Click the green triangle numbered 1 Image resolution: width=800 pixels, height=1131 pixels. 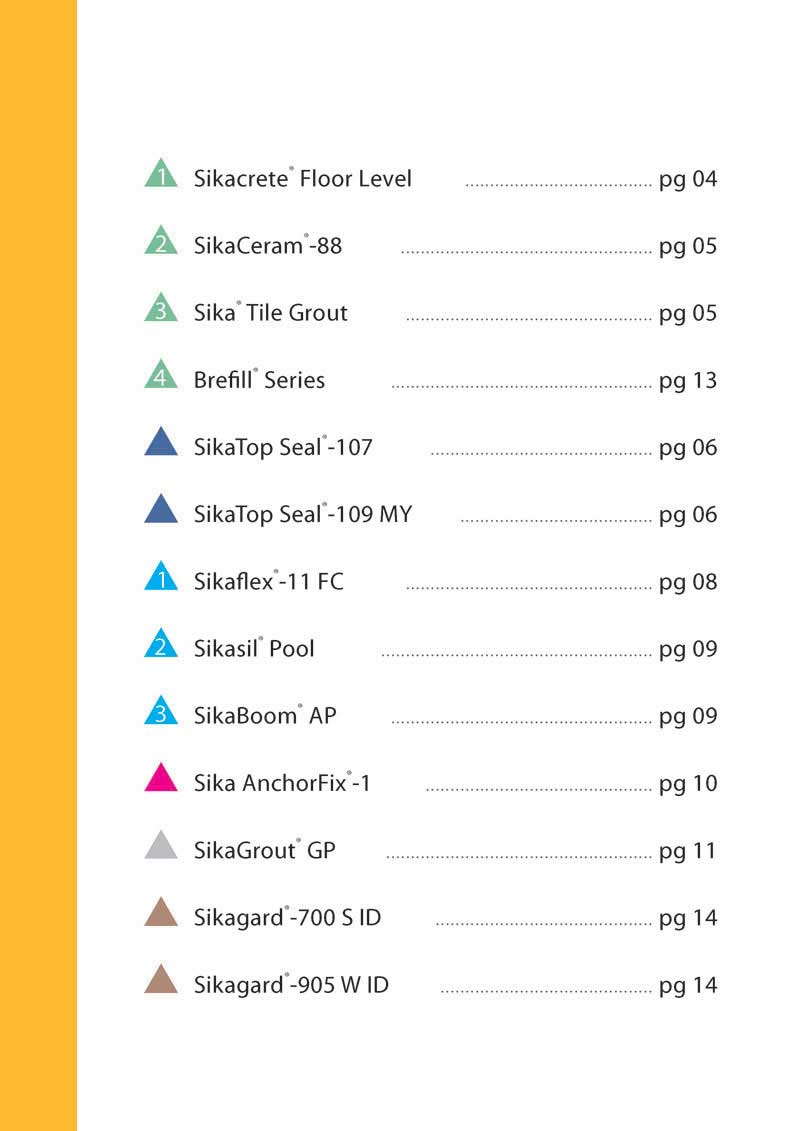[161, 174]
